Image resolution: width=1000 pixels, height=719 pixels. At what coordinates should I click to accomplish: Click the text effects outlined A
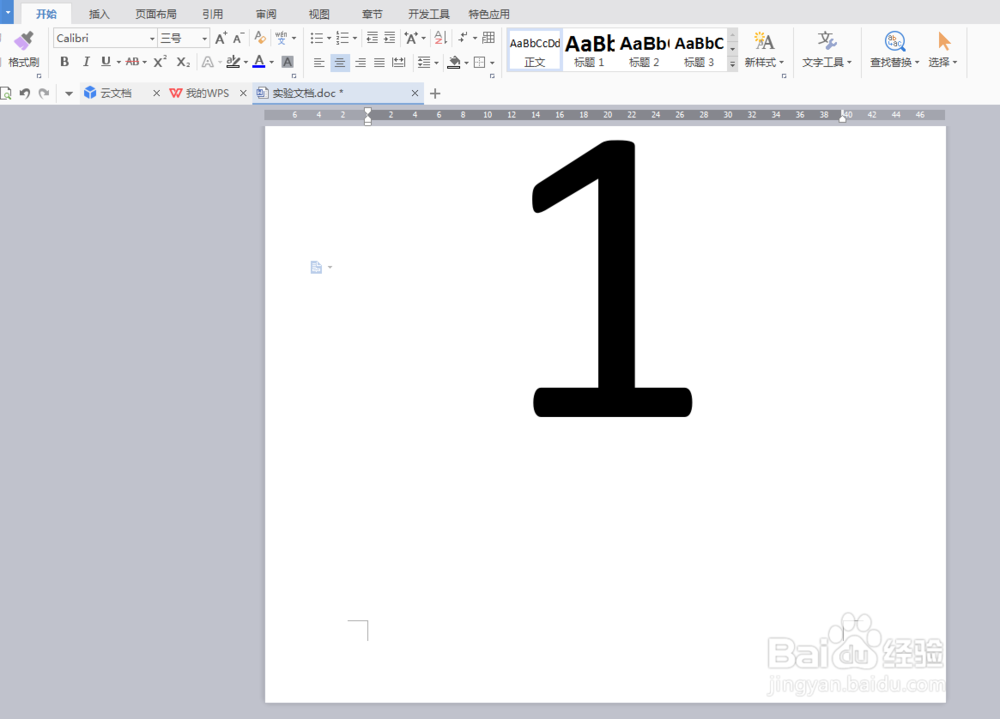[x=207, y=62]
